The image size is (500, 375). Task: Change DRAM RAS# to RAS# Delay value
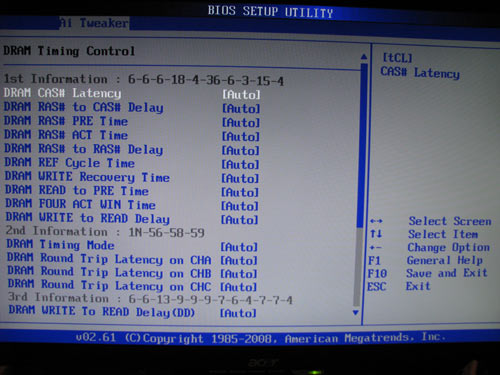click(240, 151)
